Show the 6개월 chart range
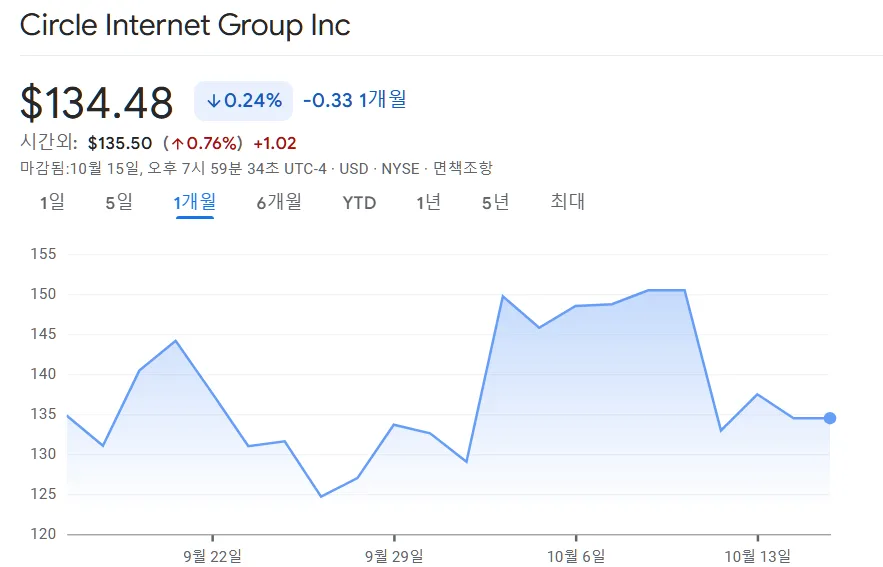Viewport: 883px width, 567px height. coord(278,203)
